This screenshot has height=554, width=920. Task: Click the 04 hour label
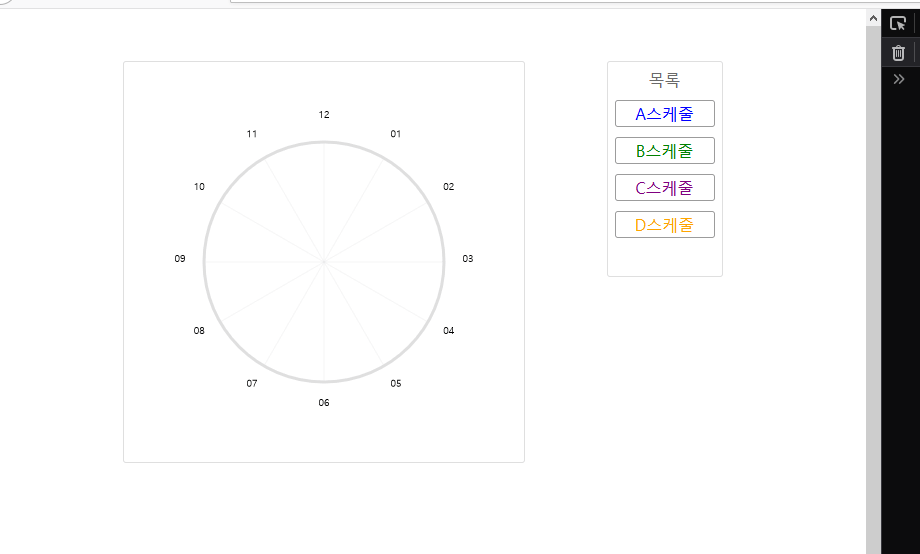(448, 330)
